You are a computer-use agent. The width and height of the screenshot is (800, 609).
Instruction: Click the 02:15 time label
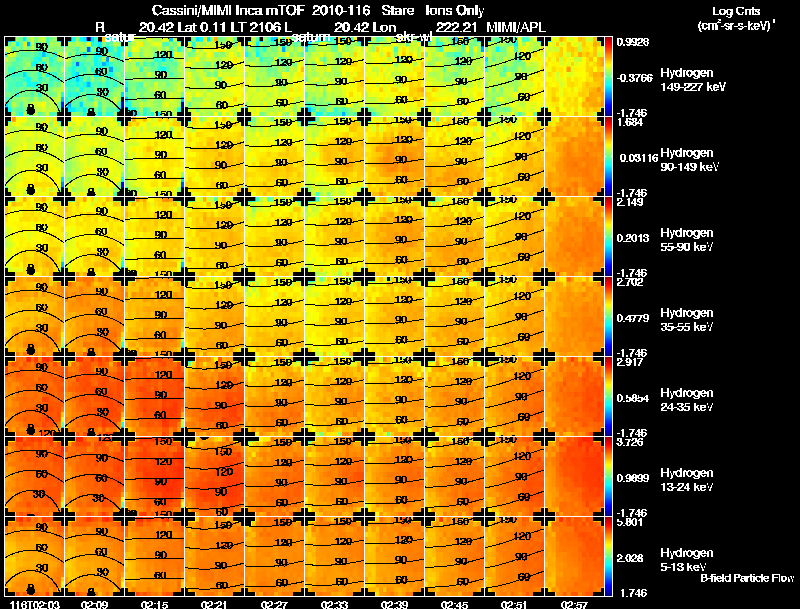click(155, 604)
